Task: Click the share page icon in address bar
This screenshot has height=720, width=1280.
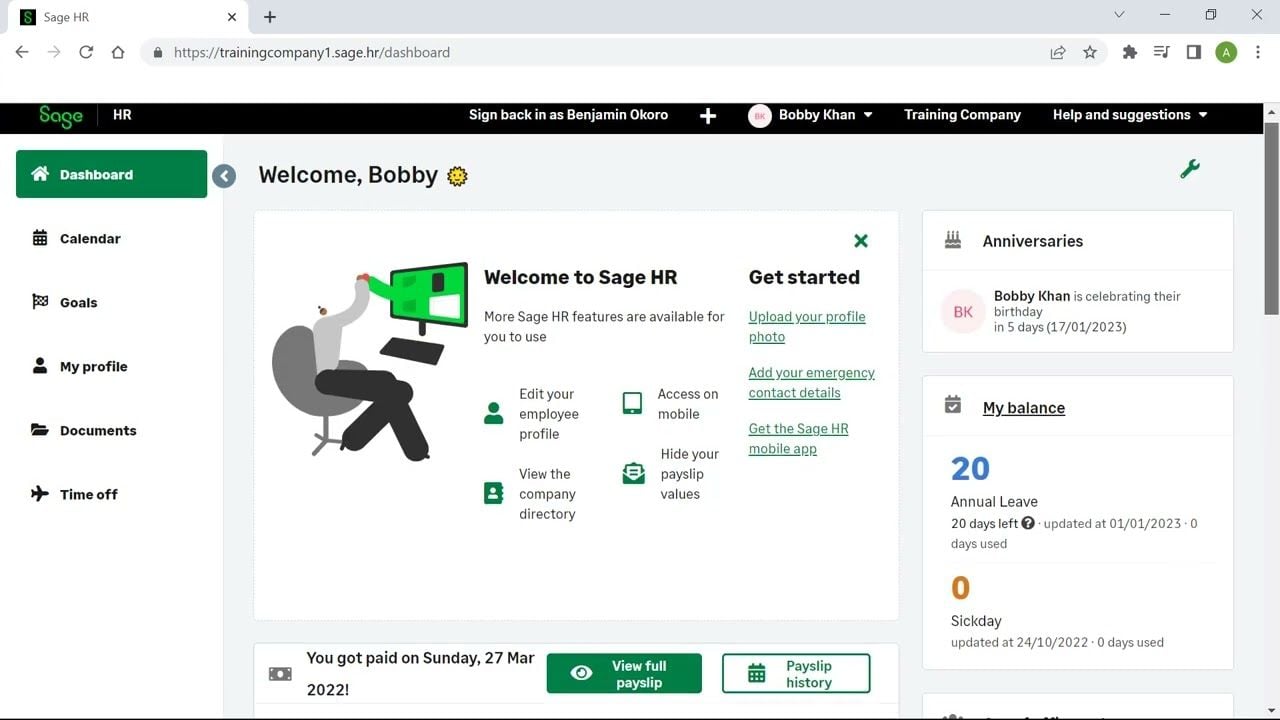Action: tap(1058, 52)
